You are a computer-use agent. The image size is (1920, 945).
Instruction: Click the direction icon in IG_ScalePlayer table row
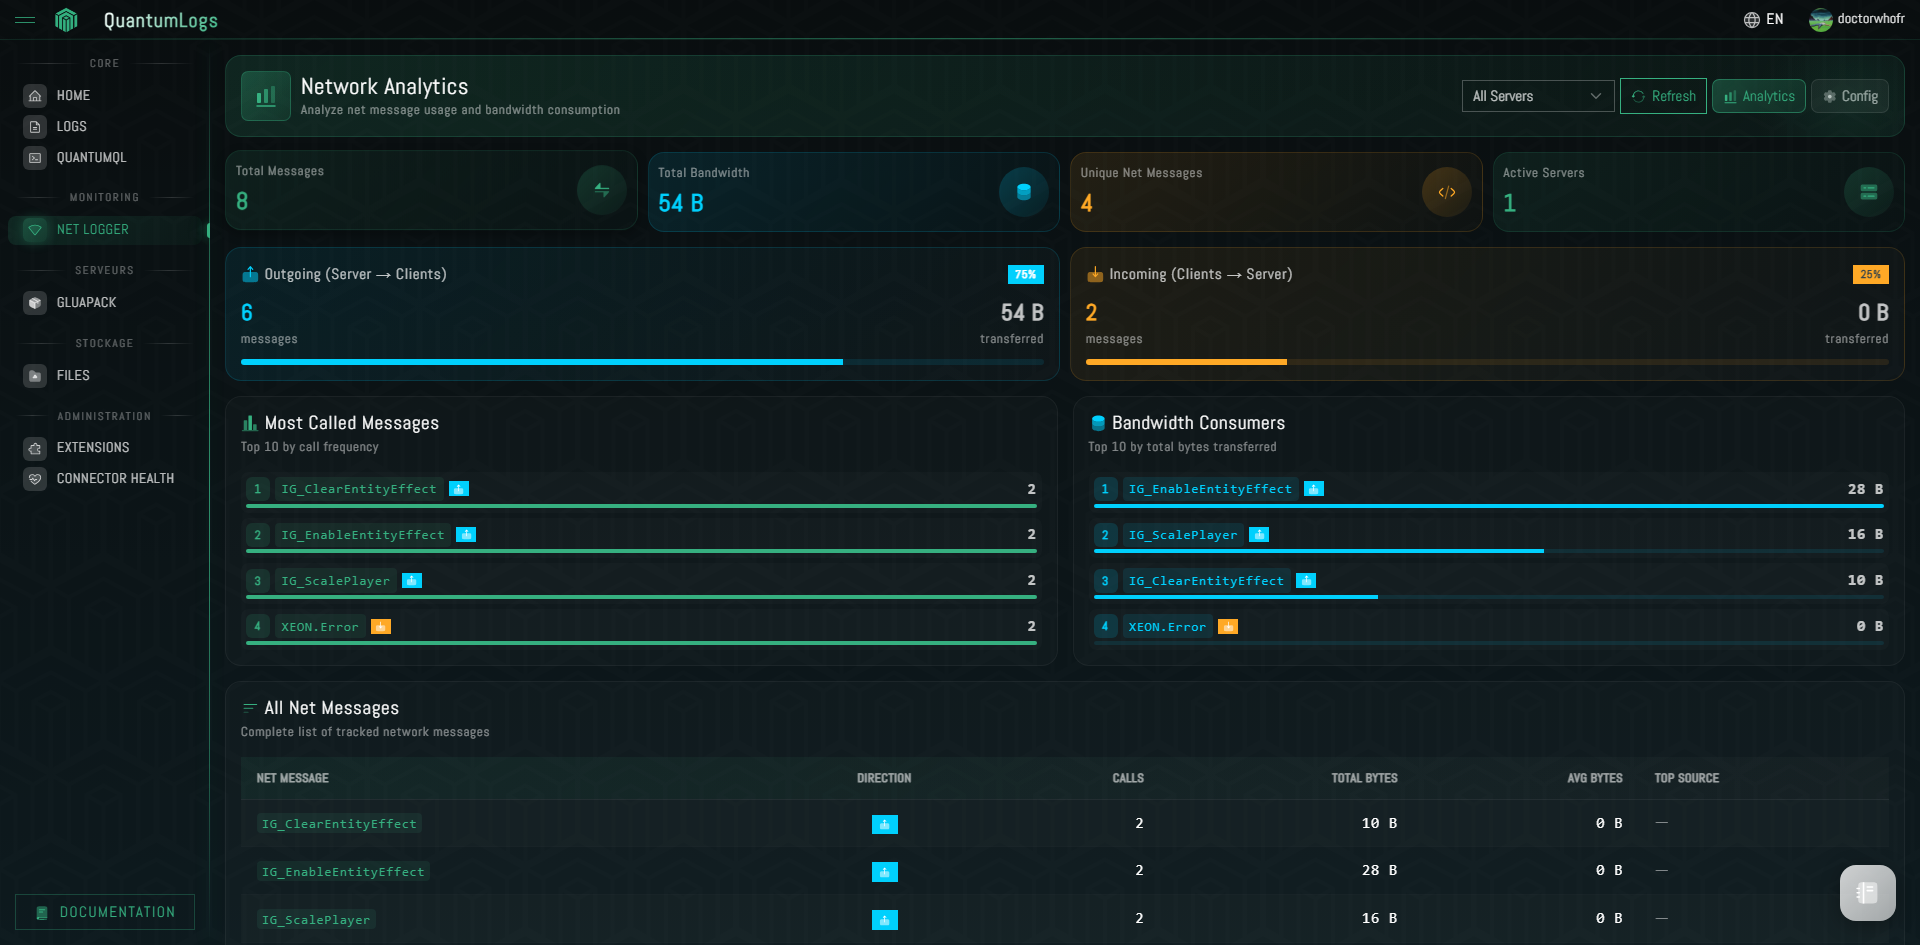pyautogui.click(x=885, y=920)
